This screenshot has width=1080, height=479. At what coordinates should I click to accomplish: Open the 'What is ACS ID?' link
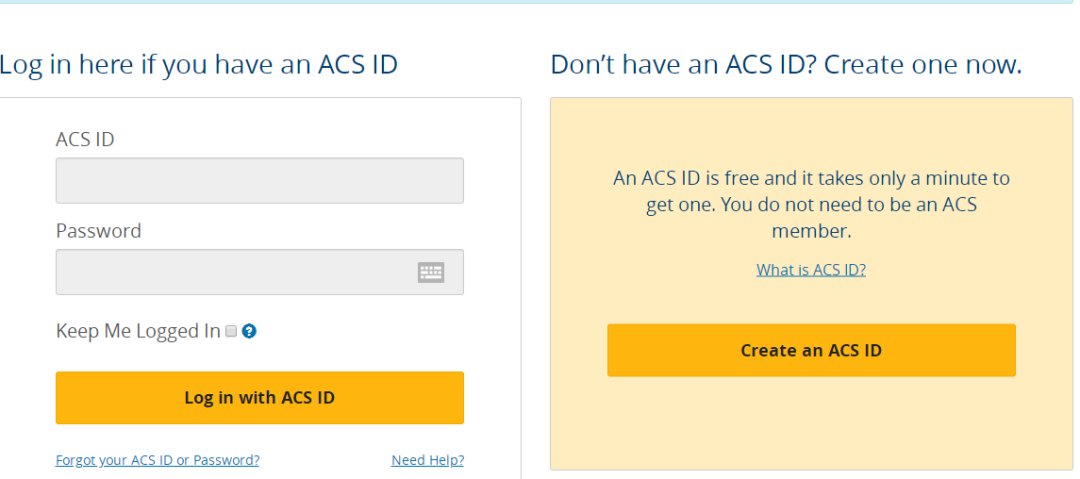tap(811, 270)
